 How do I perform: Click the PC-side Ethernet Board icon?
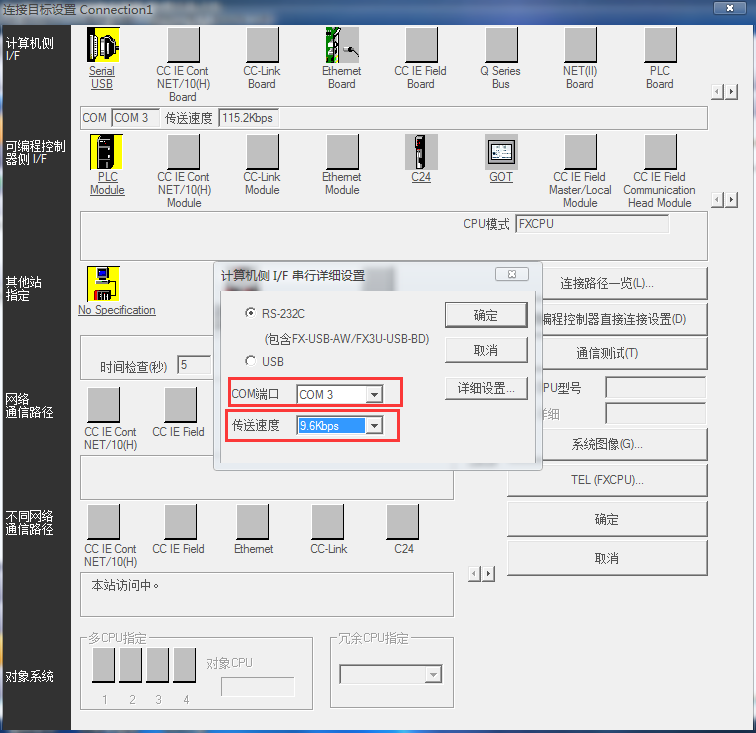341,45
